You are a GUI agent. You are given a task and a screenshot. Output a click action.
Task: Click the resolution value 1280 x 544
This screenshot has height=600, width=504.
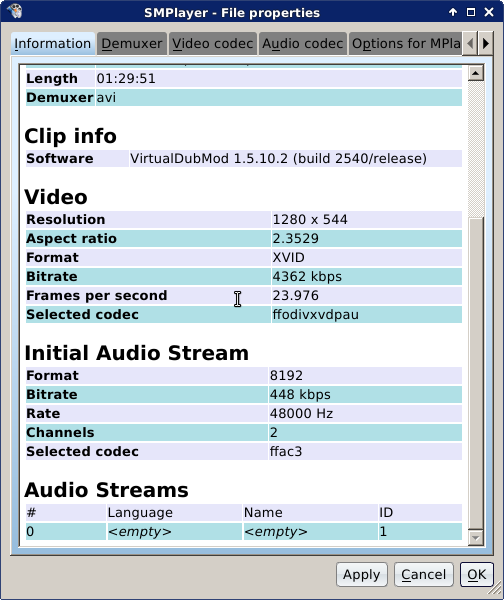tap(310, 220)
